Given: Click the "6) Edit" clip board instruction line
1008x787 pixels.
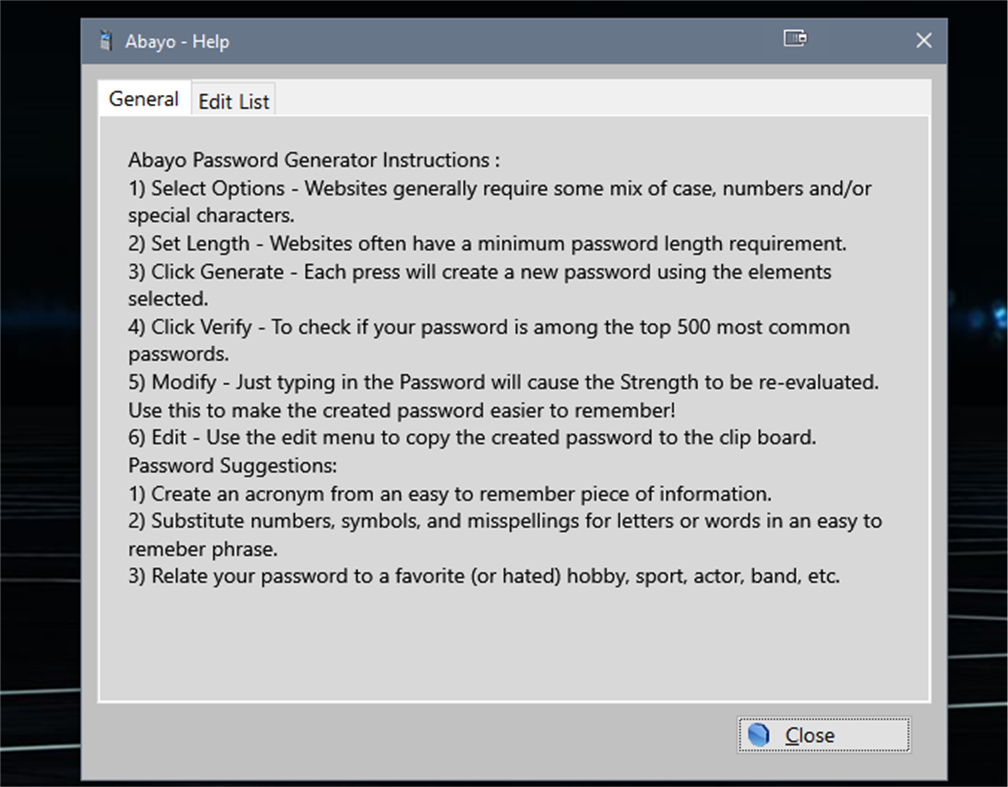Looking at the screenshot, I should click(473, 437).
